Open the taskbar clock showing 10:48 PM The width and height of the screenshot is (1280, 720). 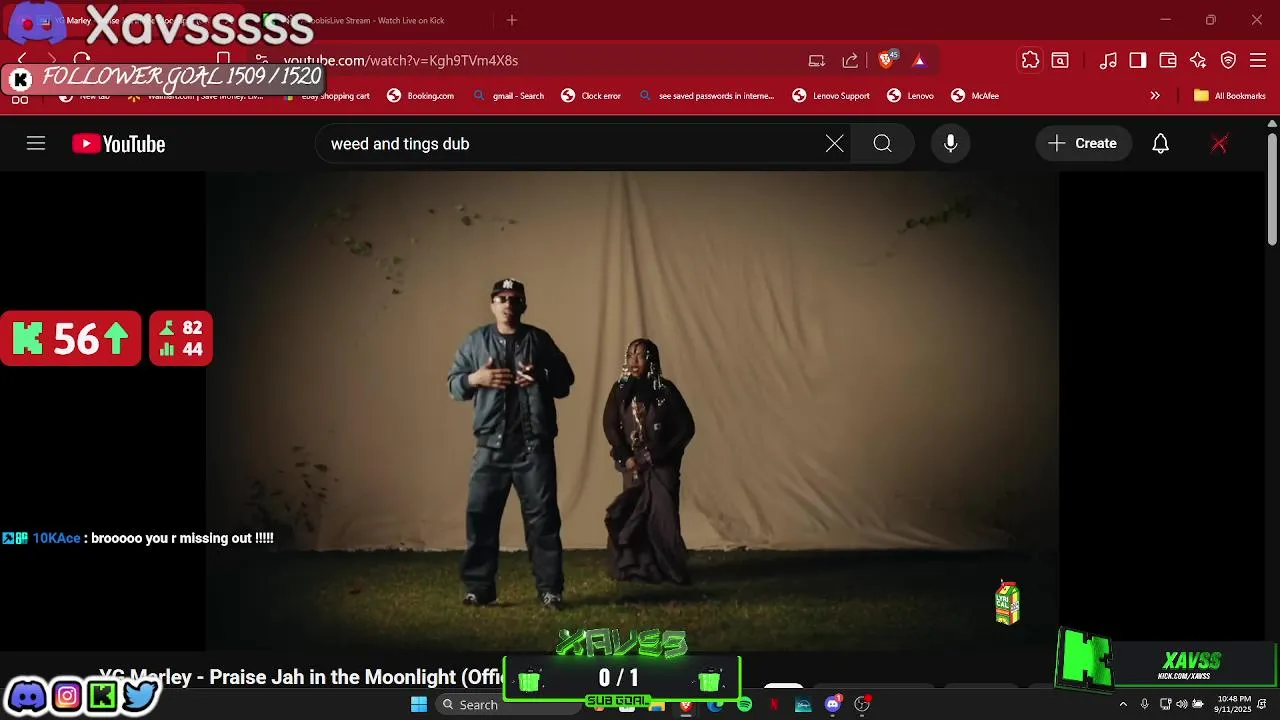point(1234,704)
